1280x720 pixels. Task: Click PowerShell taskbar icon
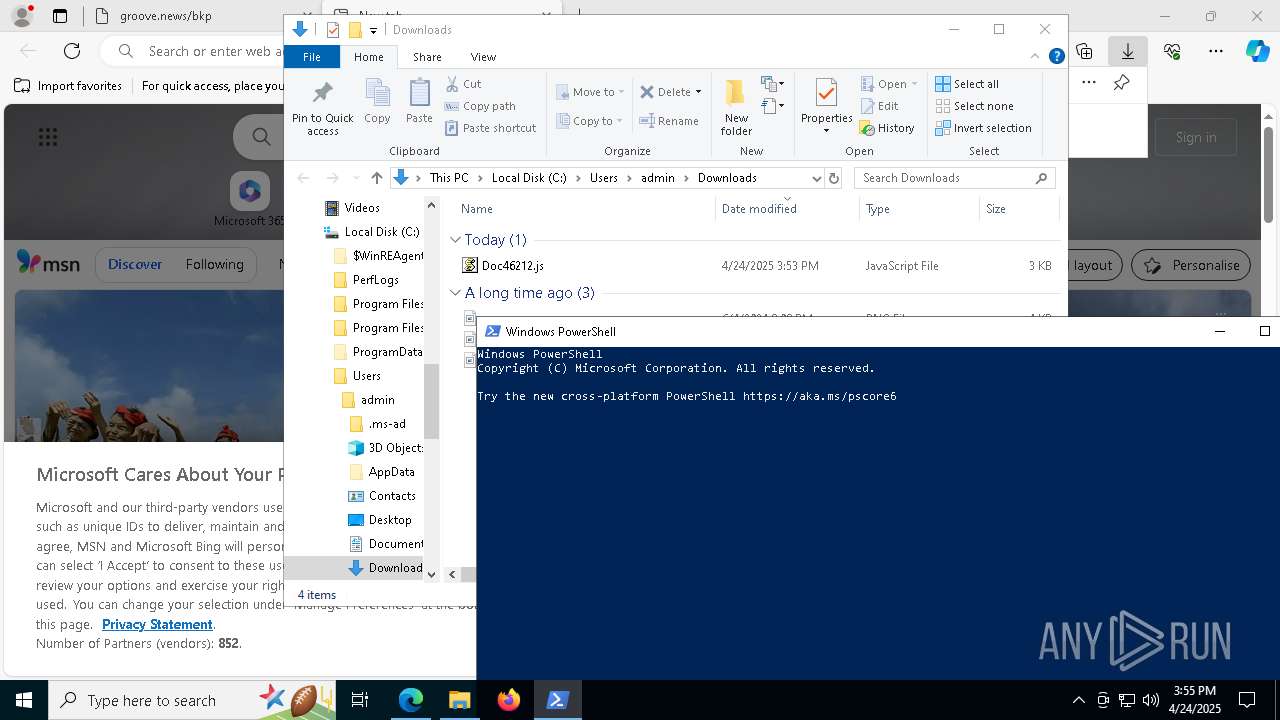coord(557,700)
